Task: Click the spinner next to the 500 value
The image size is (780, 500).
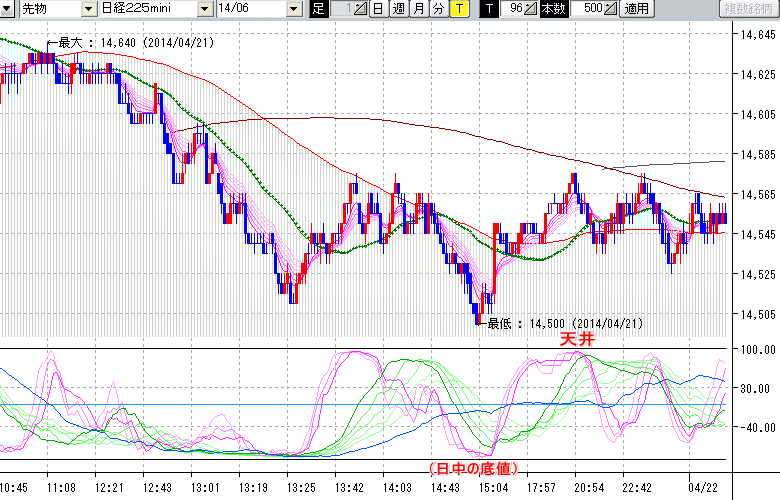Action: point(611,9)
